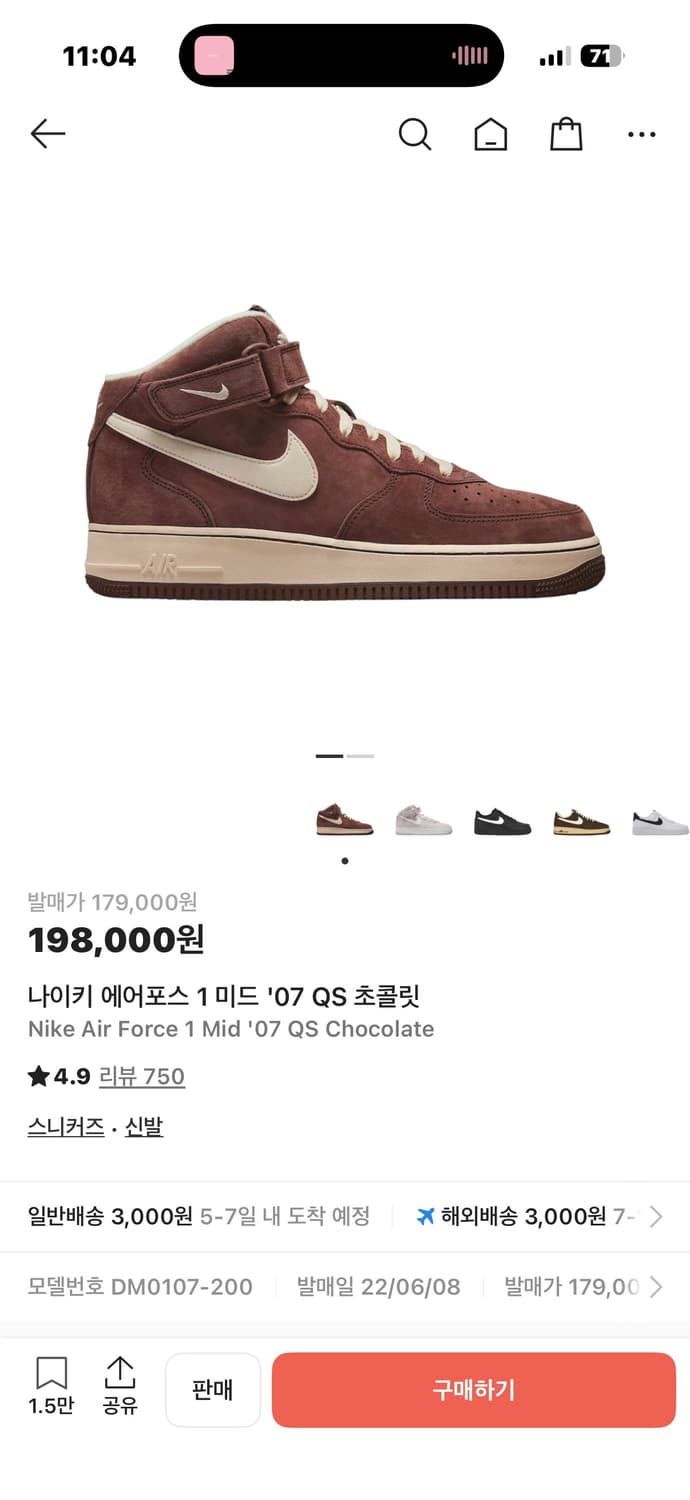
Task: Bookmark this product (1.5만)
Action: (51, 1386)
